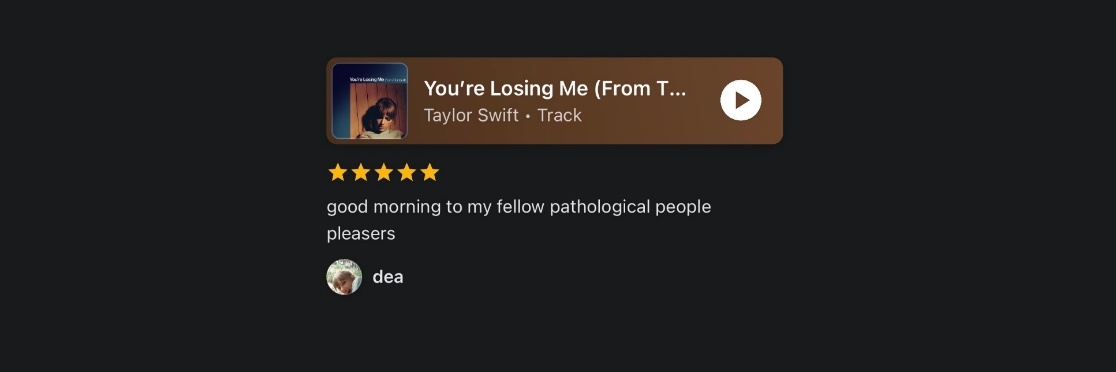Set the rating to one star

[337, 172]
